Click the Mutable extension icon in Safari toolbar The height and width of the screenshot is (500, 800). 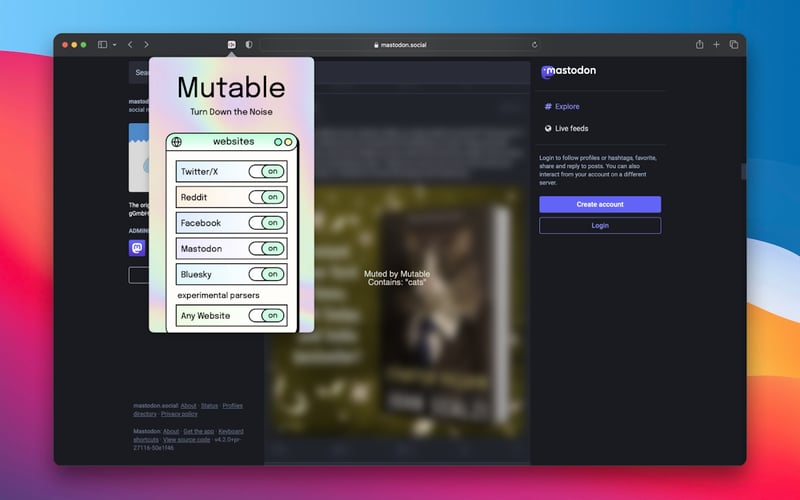point(232,45)
